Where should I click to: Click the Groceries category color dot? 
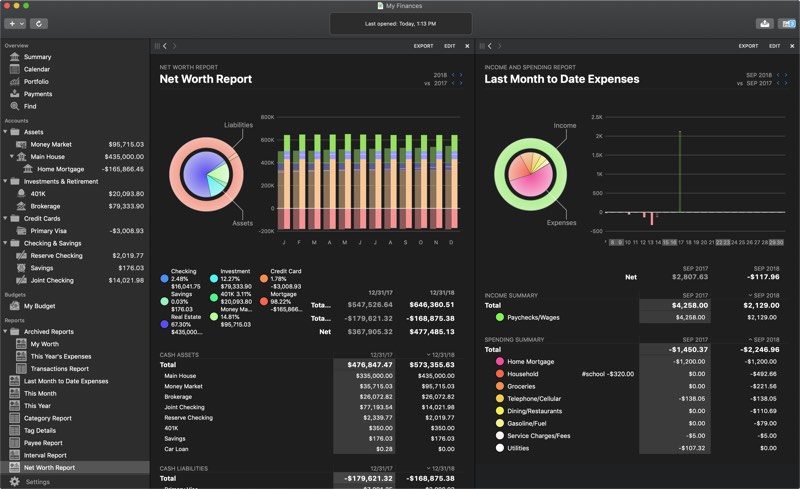[500, 386]
